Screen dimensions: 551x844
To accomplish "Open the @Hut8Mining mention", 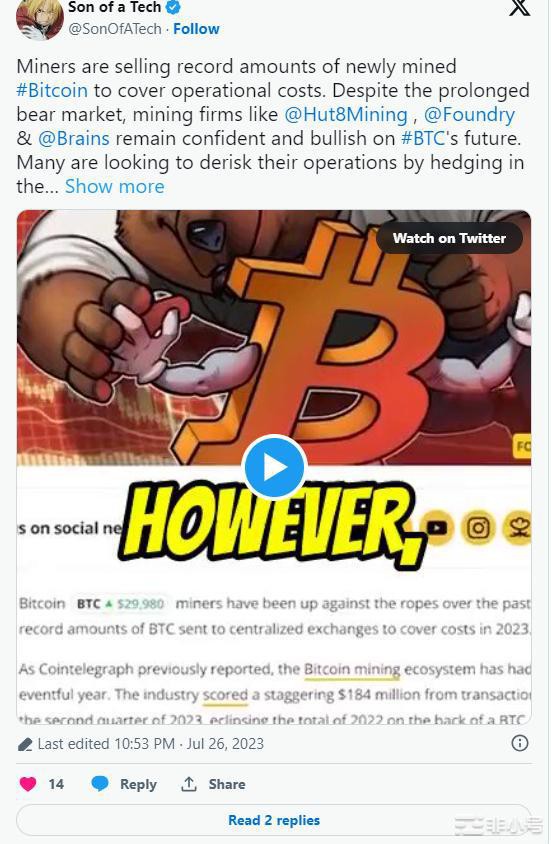I will click(x=345, y=115).
